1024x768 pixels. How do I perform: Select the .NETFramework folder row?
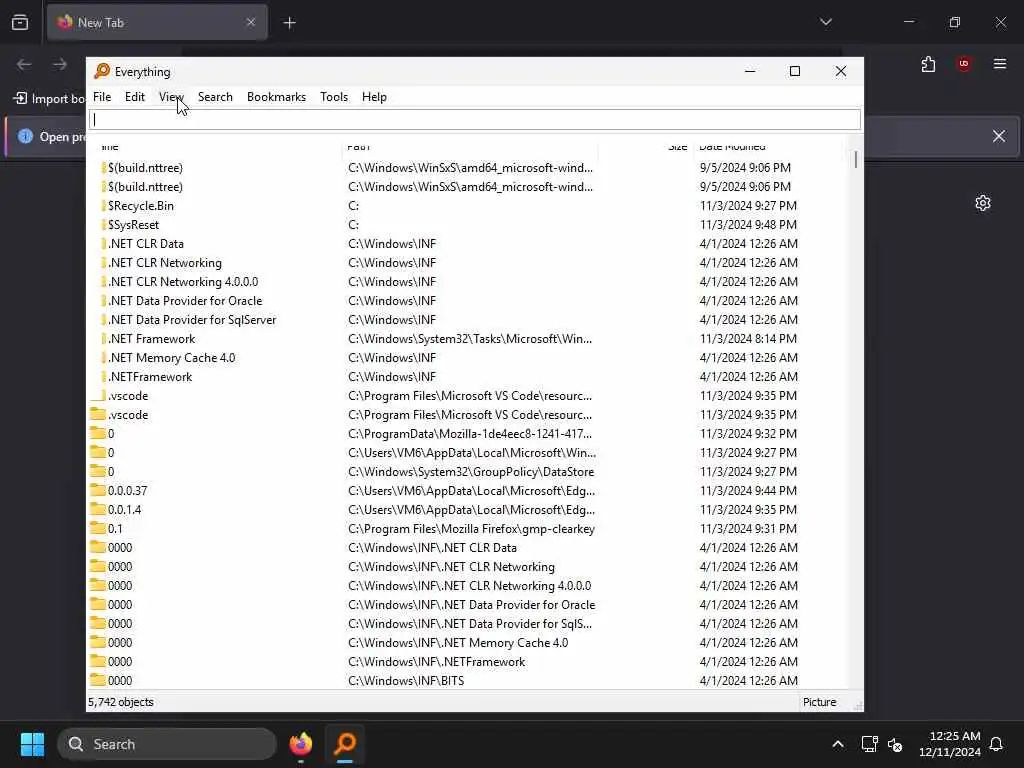[466, 377]
